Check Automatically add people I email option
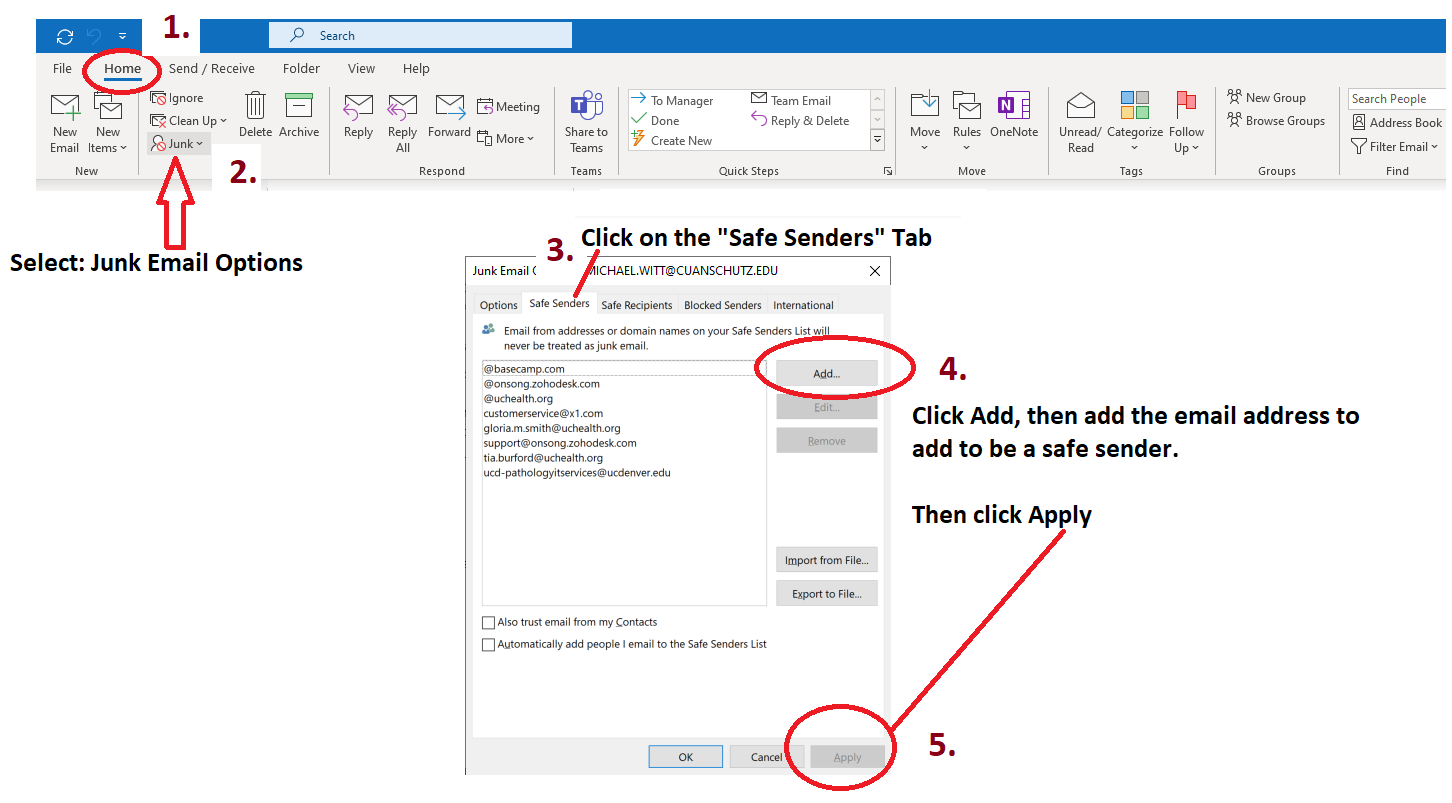The height and width of the screenshot is (803, 1452). (489, 645)
